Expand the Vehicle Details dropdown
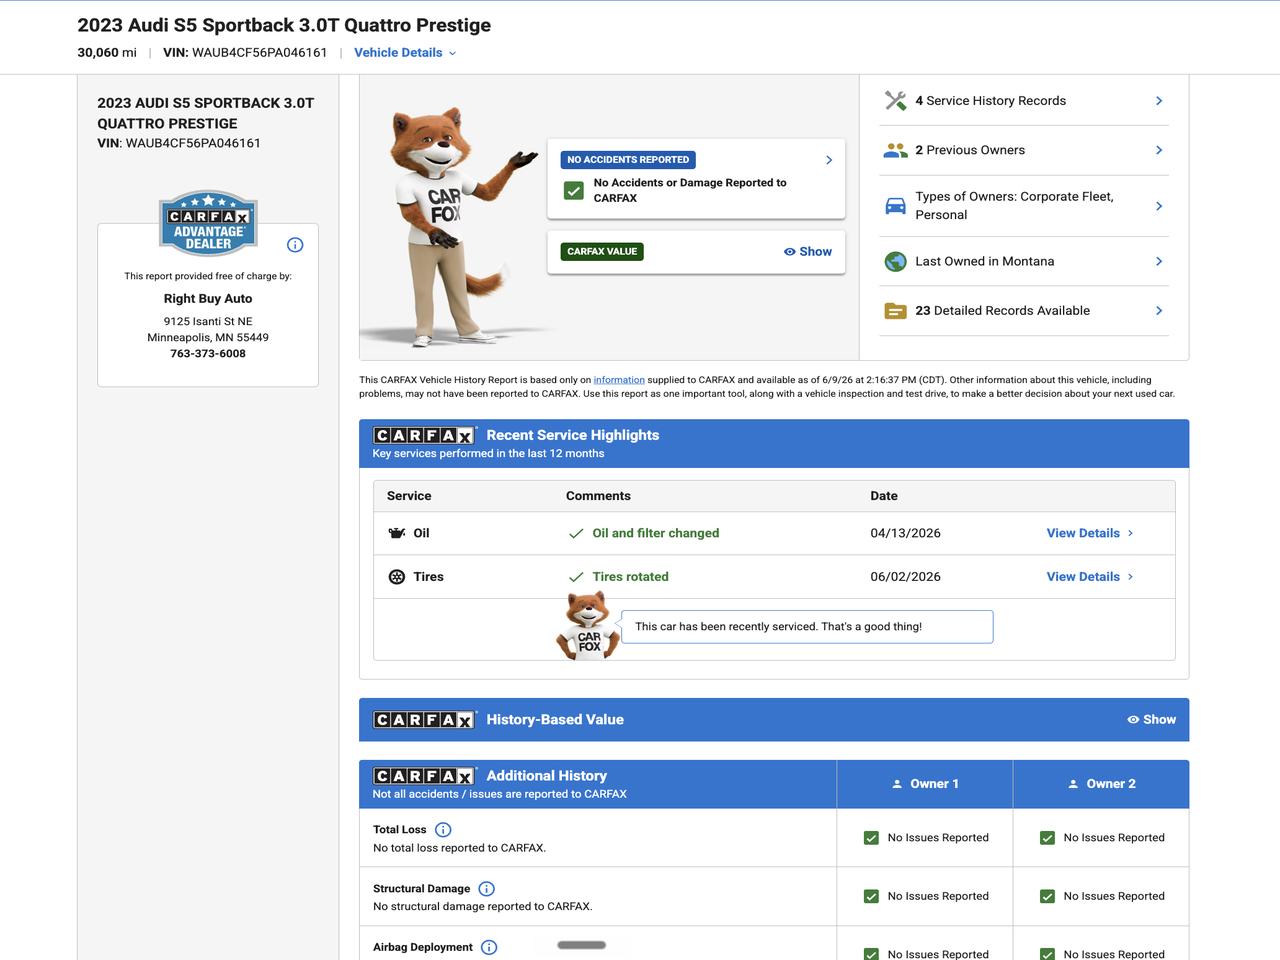1280x960 pixels. click(x=405, y=53)
